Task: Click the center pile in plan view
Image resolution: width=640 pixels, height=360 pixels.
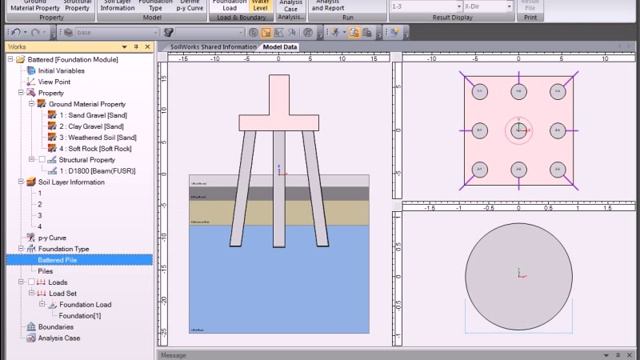Action: click(x=518, y=131)
